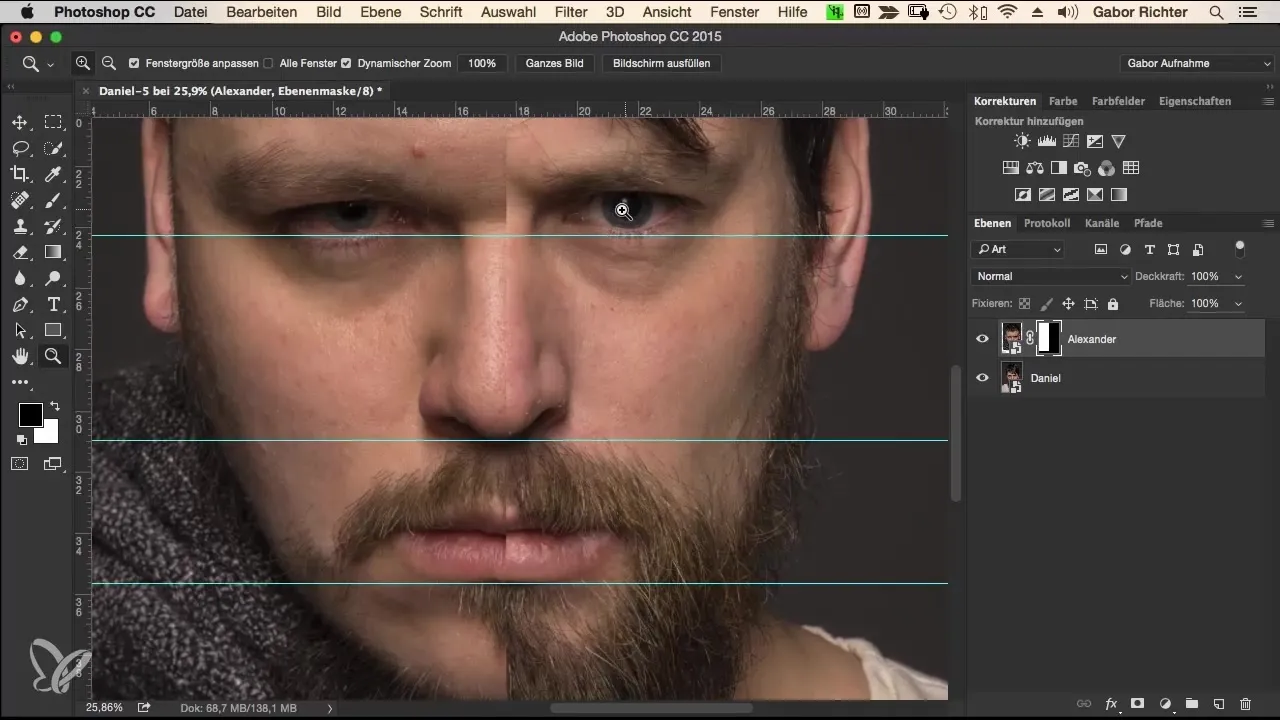Reset default foreground and background colors
The height and width of the screenshot is (720, 1280).
pos(21,439)
